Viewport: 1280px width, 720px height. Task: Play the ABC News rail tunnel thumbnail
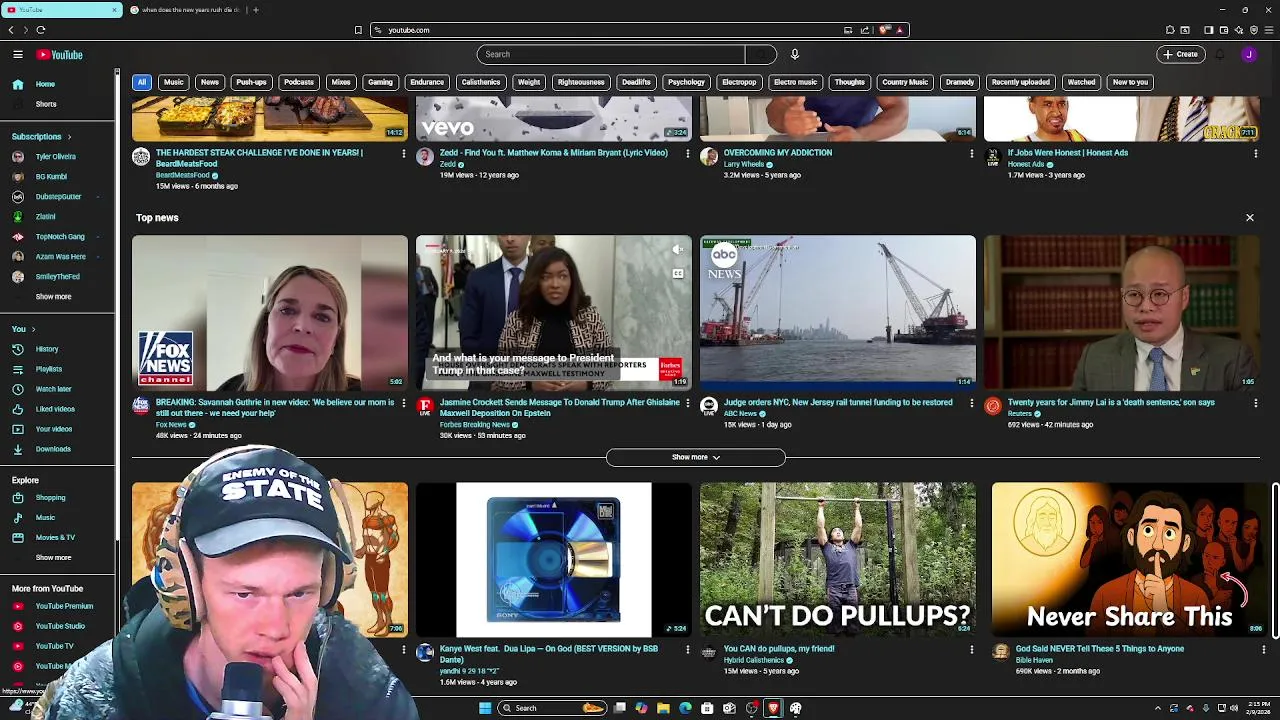point(838,312)
